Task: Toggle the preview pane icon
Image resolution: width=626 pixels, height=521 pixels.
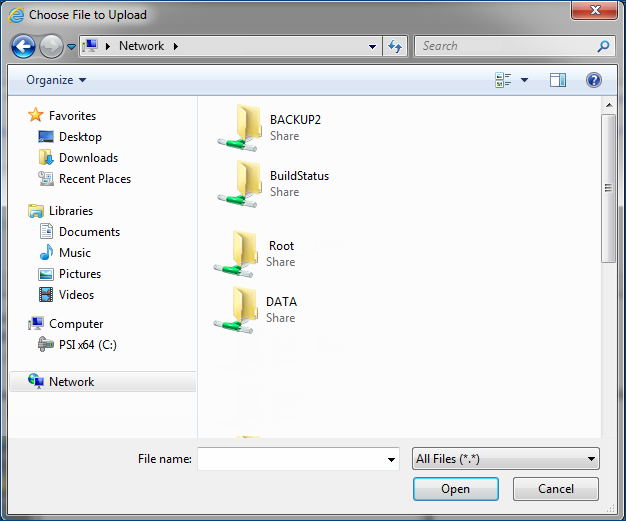Action: [558, 80]
